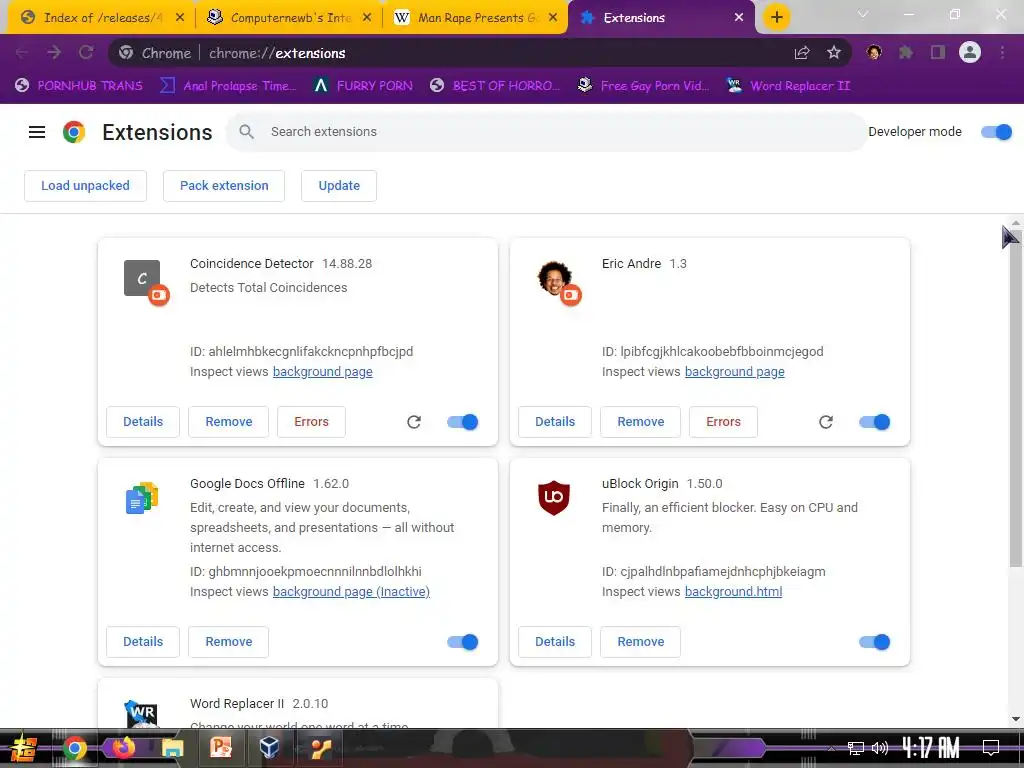Click the Word Replacer II extension icon
Viewport: 1024px width, 768px height.
[x=141, y=713]
